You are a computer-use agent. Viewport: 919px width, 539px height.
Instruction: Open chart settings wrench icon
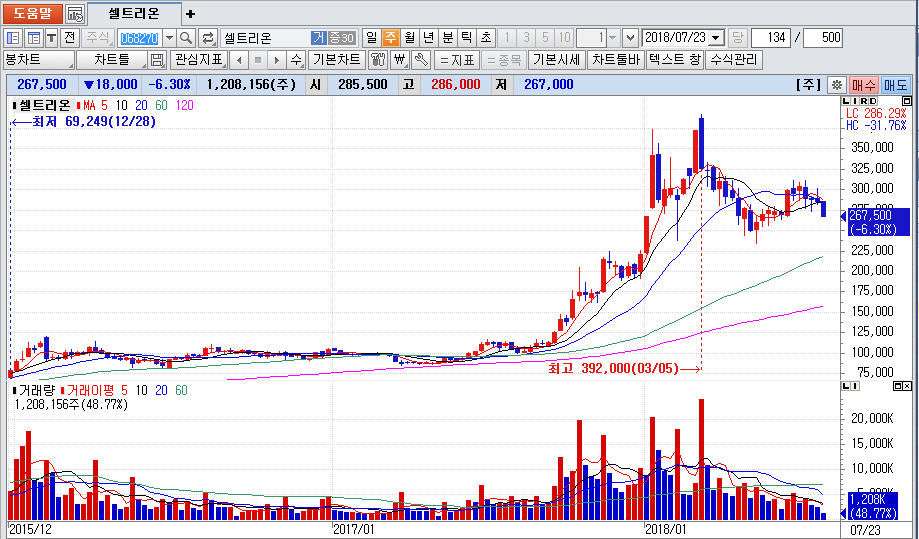point(421,60)
